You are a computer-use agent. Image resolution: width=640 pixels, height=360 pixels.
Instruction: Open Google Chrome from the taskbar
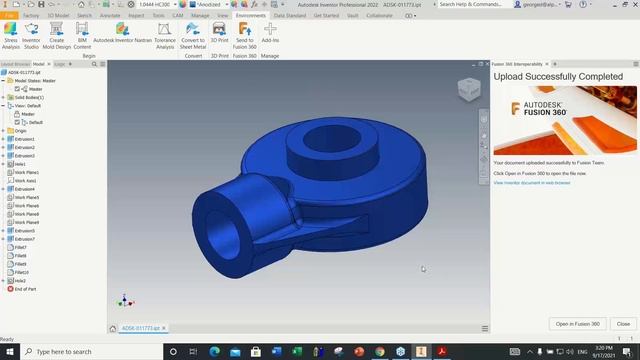click(x=380, y=351)
